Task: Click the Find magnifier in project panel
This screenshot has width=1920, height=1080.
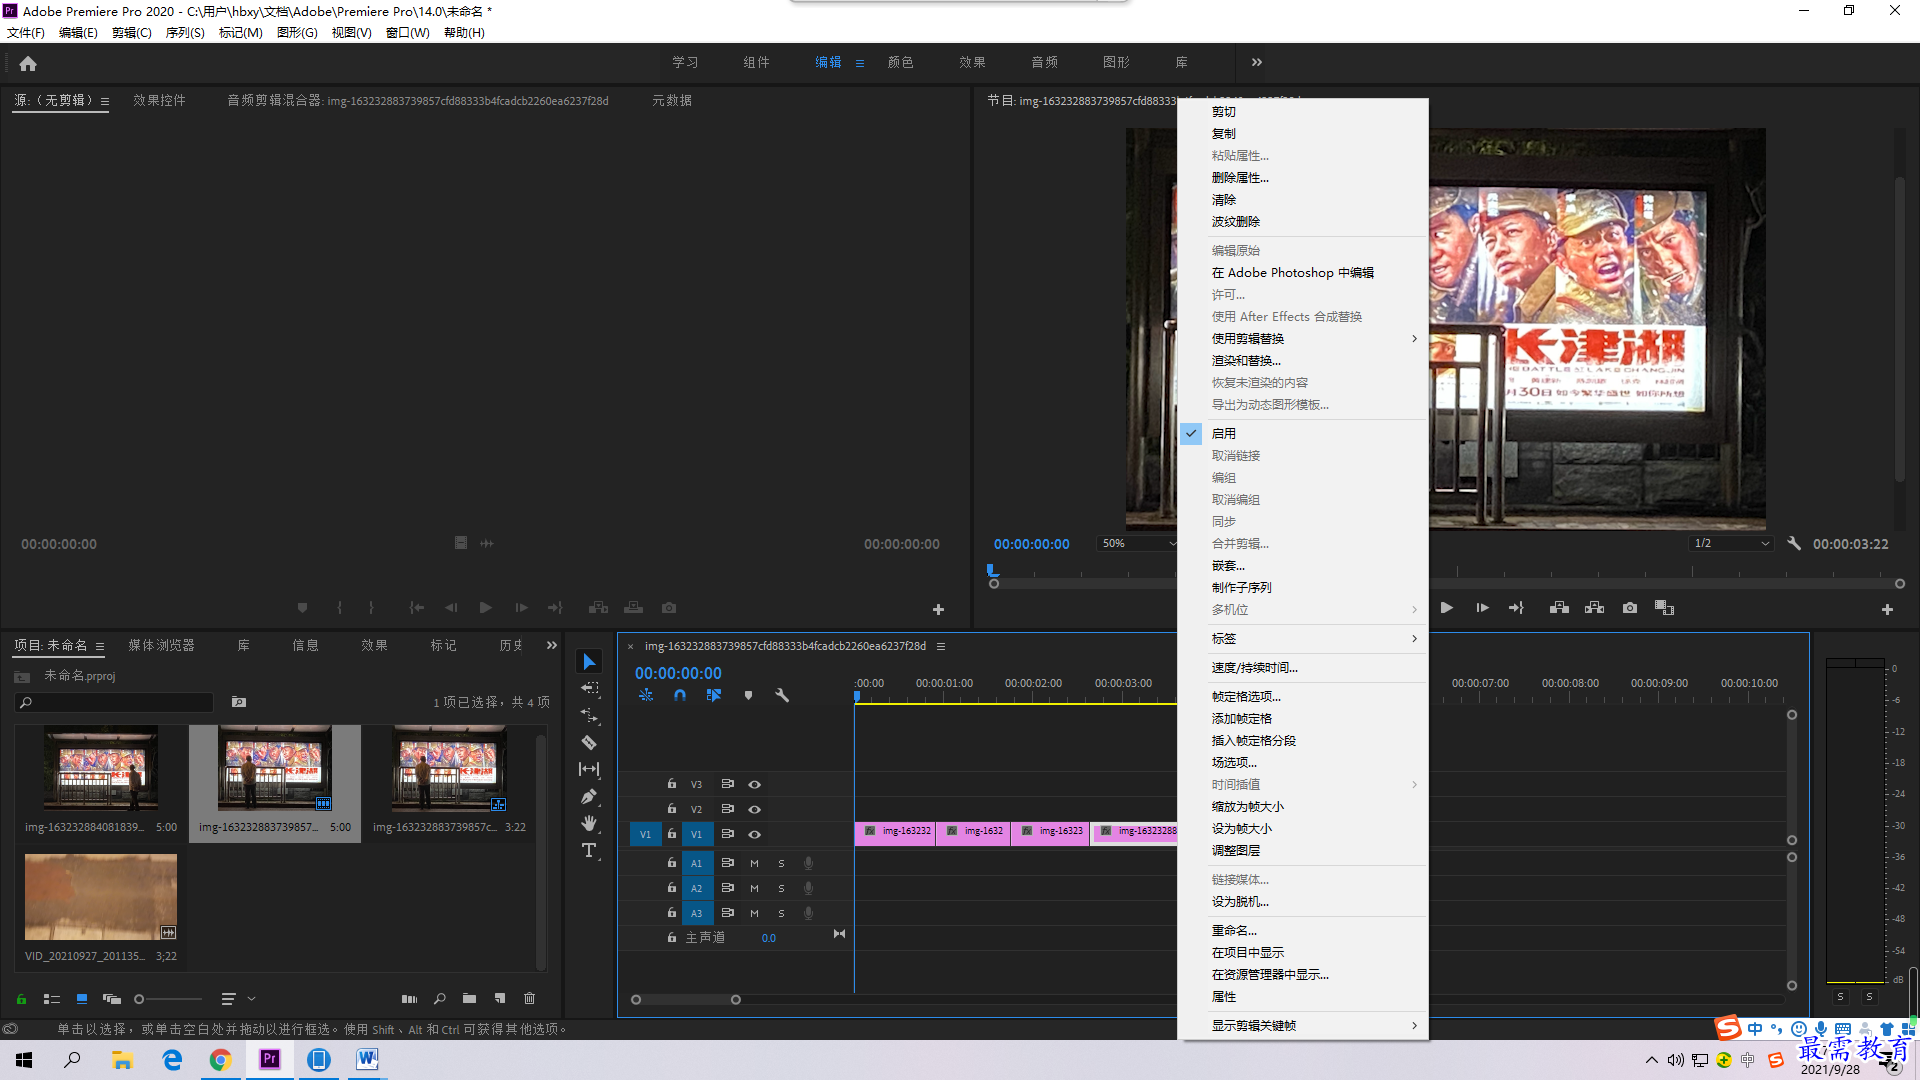Action: click(440, 998)
